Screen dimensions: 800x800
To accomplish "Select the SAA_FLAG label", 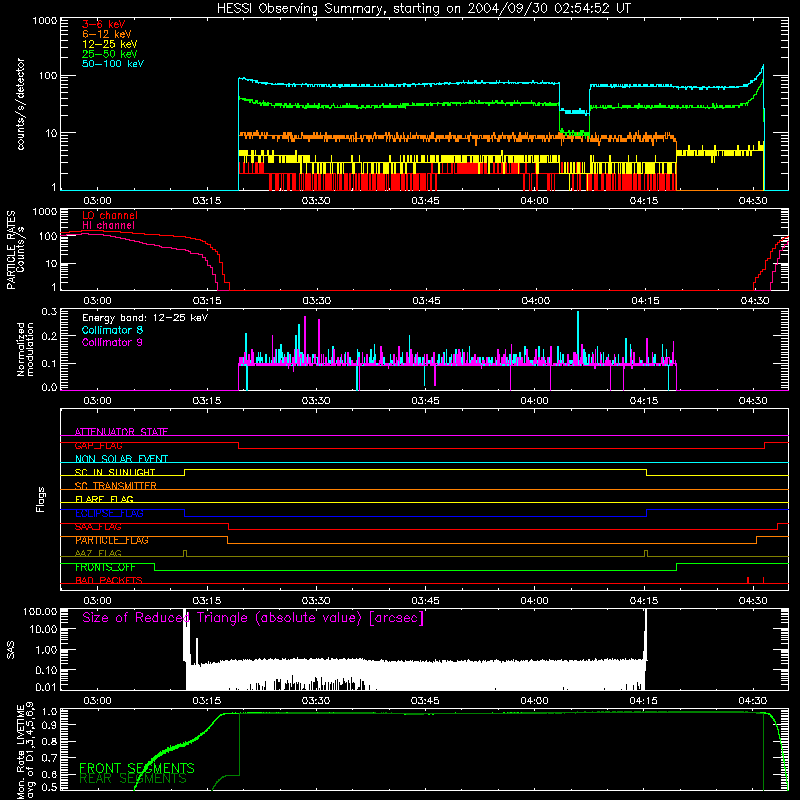I will 98,527.
